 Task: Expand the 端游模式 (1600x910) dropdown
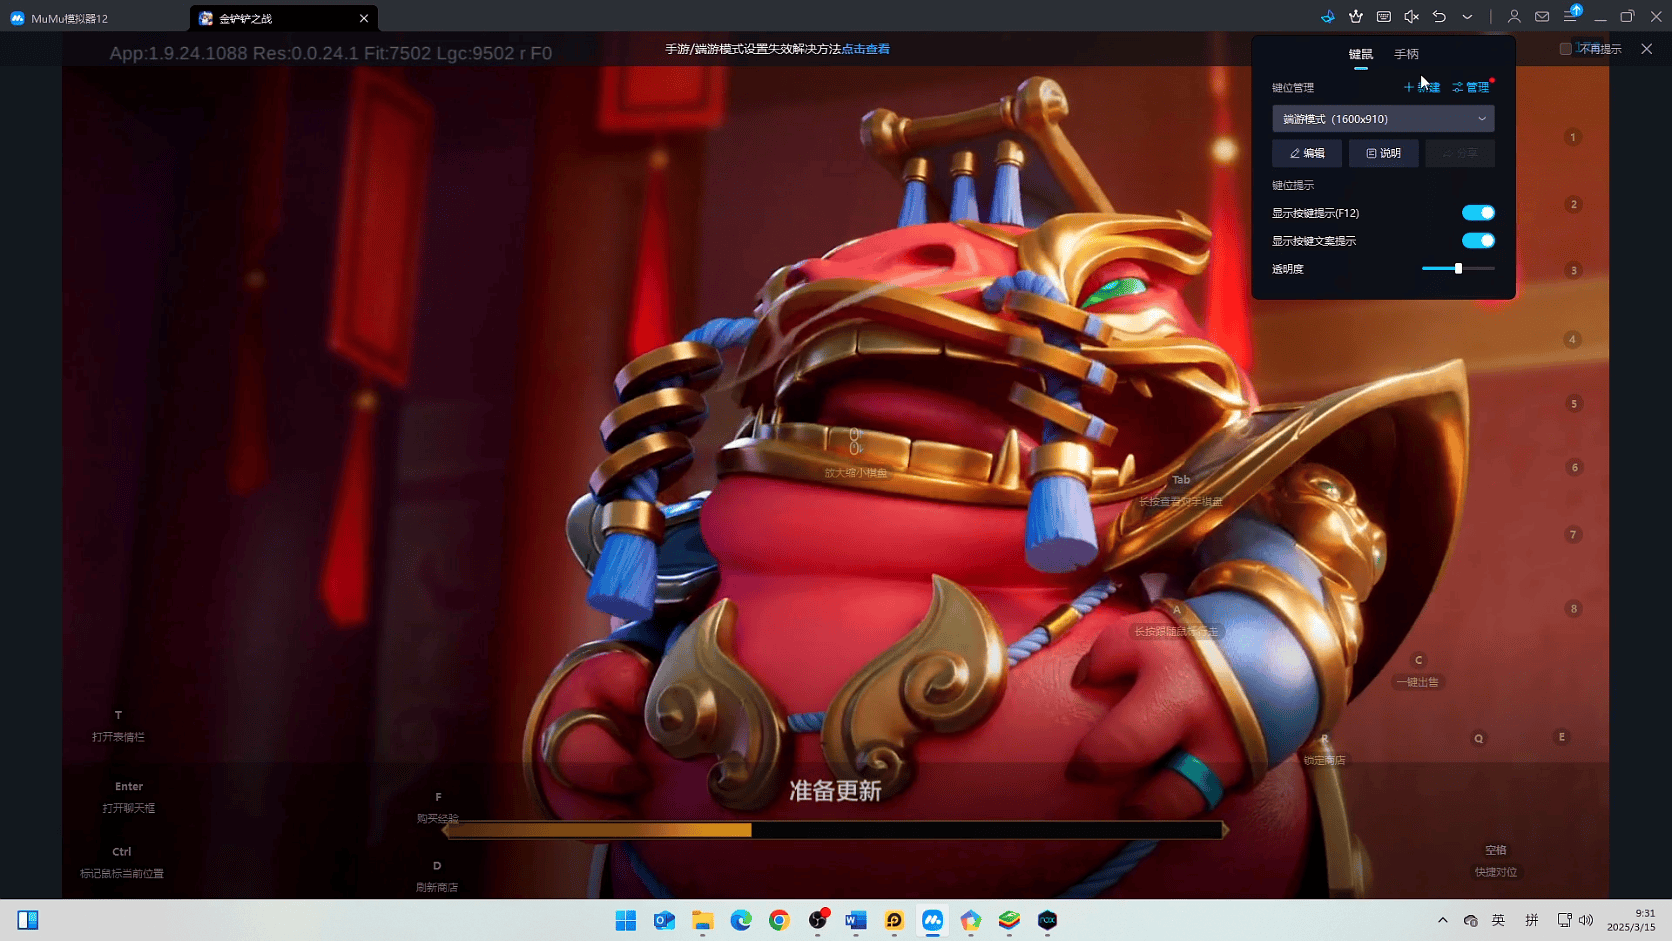pos(1383,119)
